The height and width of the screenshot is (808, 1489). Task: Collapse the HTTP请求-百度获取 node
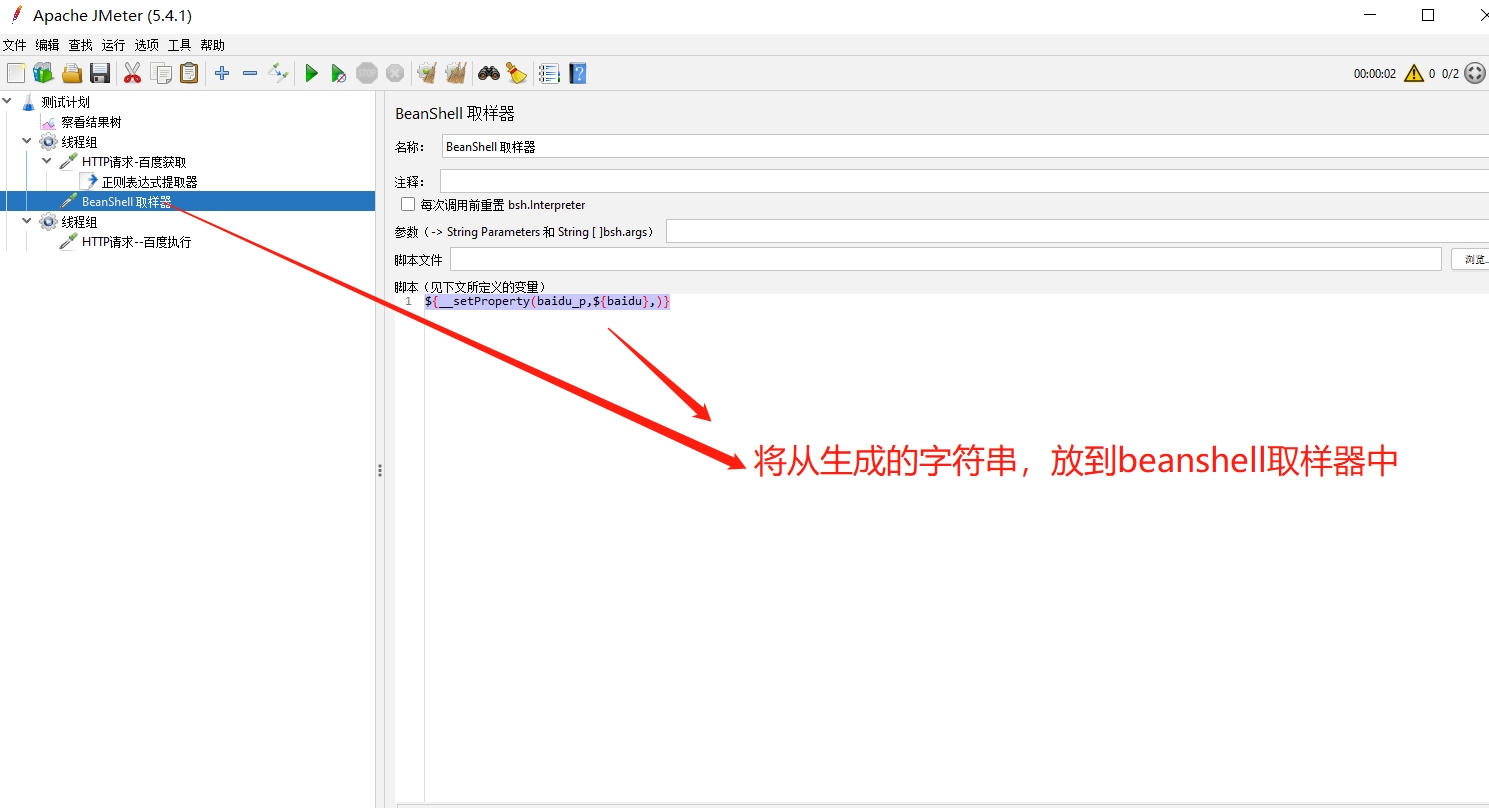[x=47, y=161]
